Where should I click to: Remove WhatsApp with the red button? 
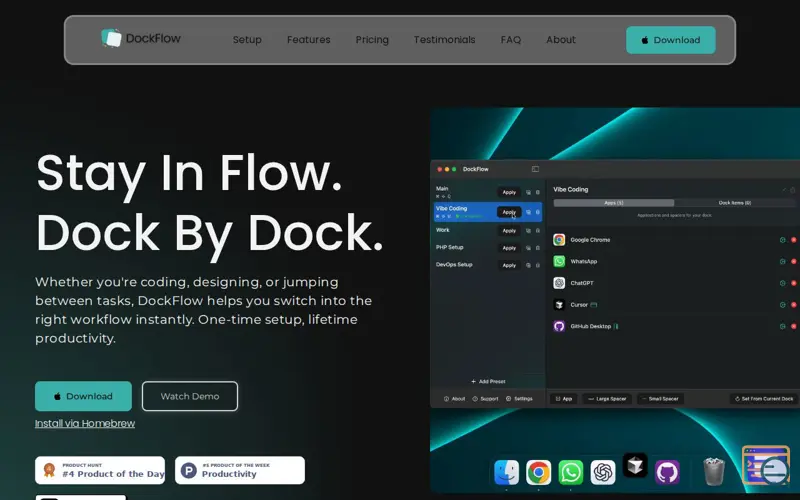(793, 261)
